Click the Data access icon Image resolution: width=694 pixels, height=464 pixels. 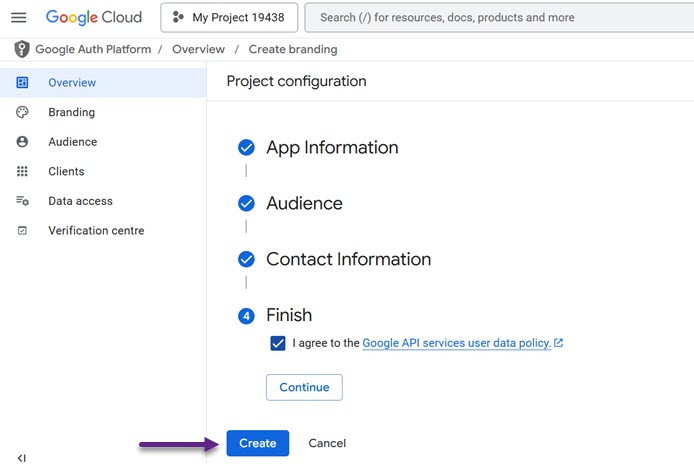[22, 201]
